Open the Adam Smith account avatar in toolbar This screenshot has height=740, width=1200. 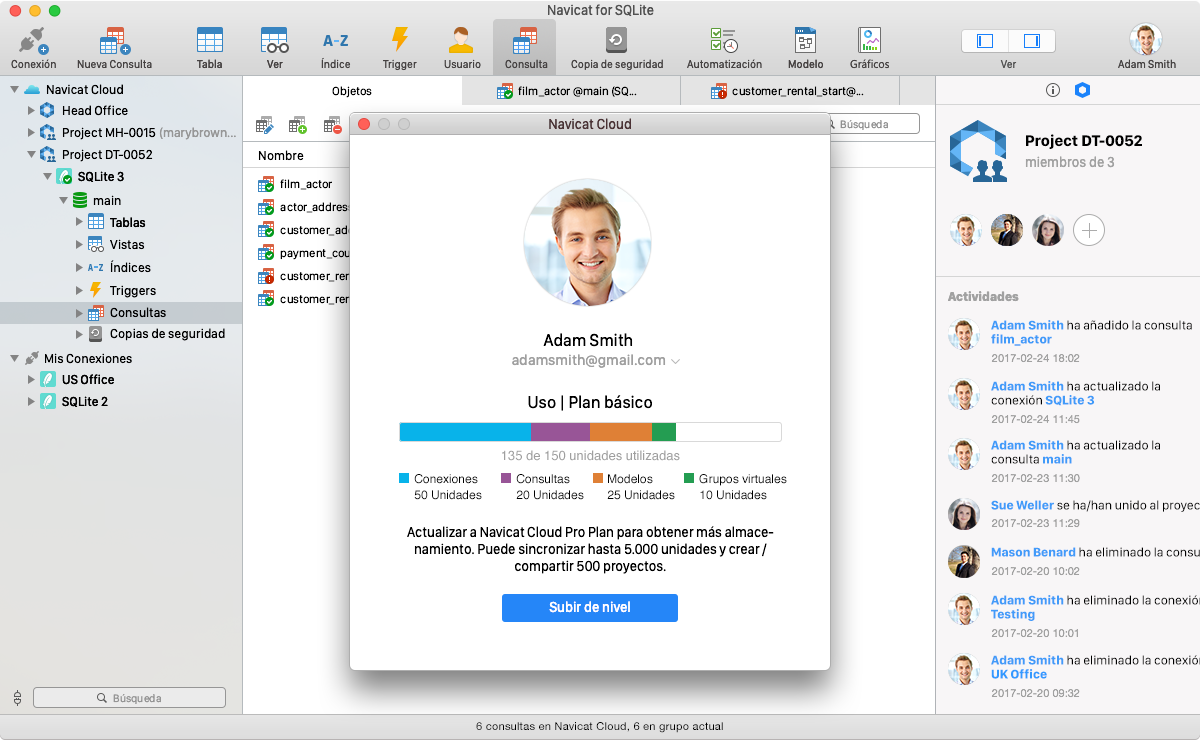pos(1146,40)
